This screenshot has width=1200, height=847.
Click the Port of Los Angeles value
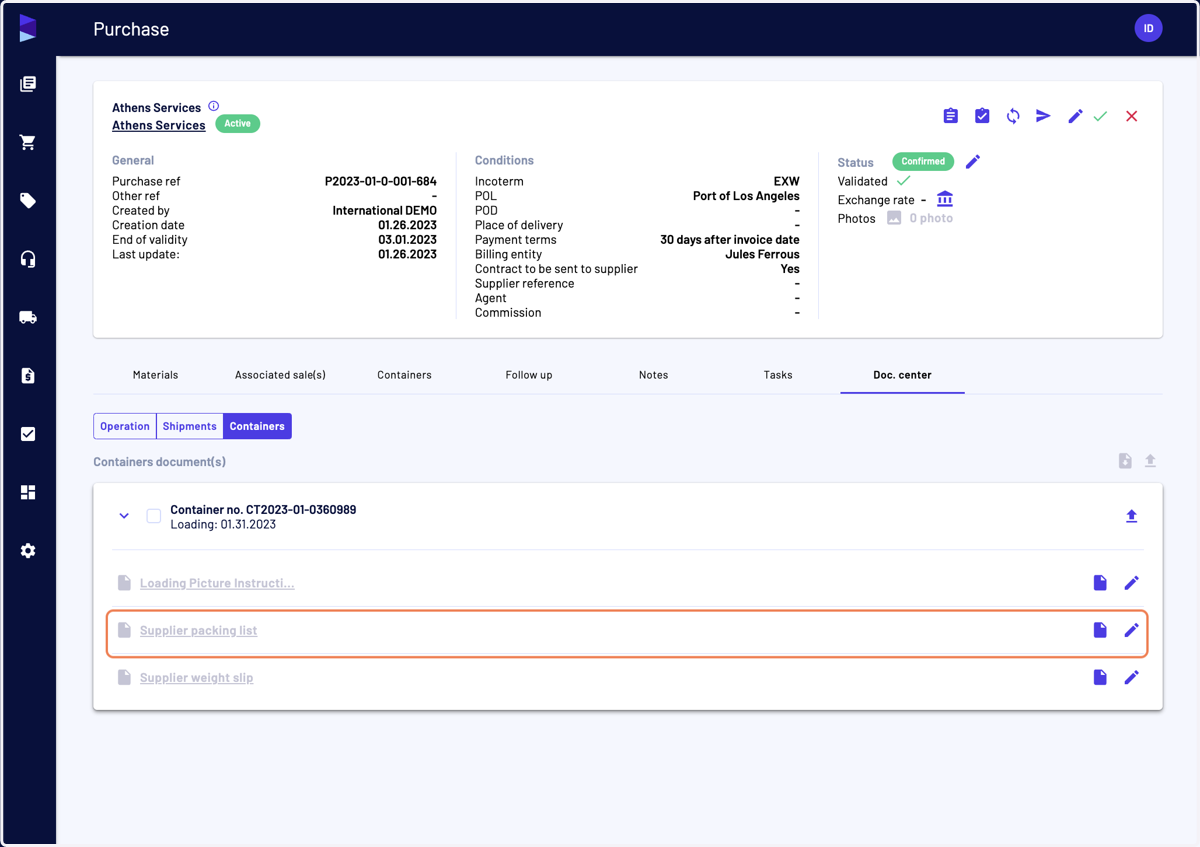click(x=746, y=196)
